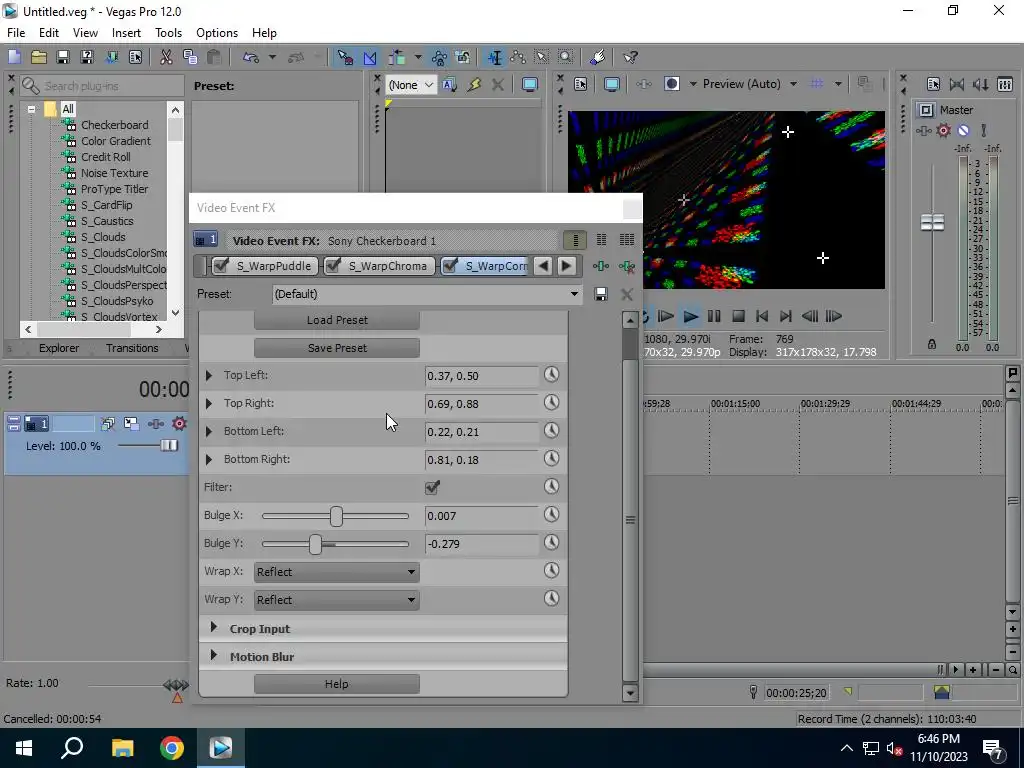Toggle the S_WarpChroma effect checkbox
The image size is (1024, 768).
[x=333, y=266]
